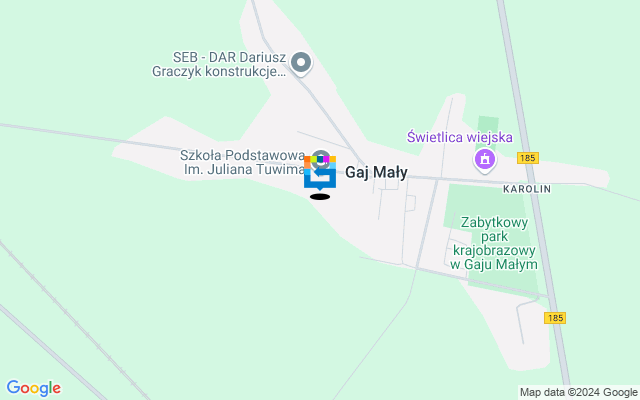Click the black marker shadow ellipse
The image size is (640, 400).
(320, 197)
